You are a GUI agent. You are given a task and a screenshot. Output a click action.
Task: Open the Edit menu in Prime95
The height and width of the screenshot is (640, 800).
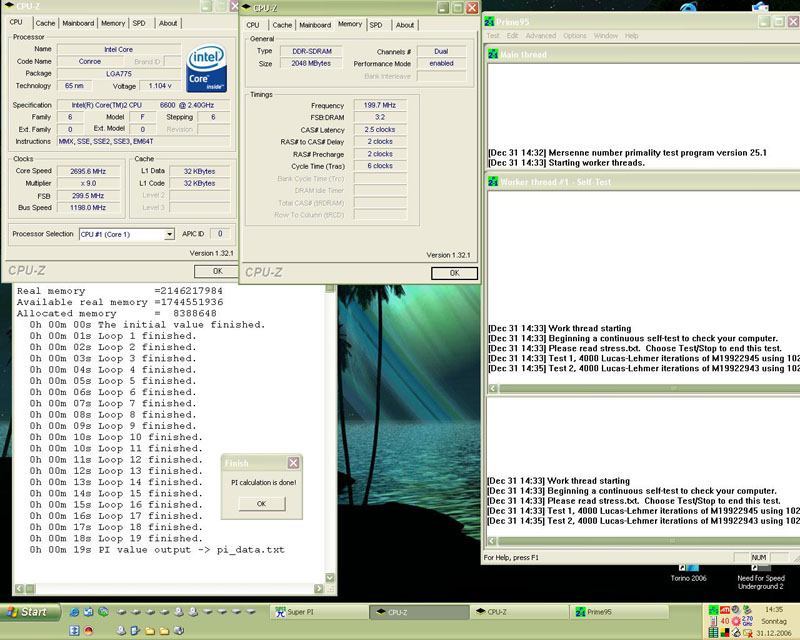click(x=512, y=35)
